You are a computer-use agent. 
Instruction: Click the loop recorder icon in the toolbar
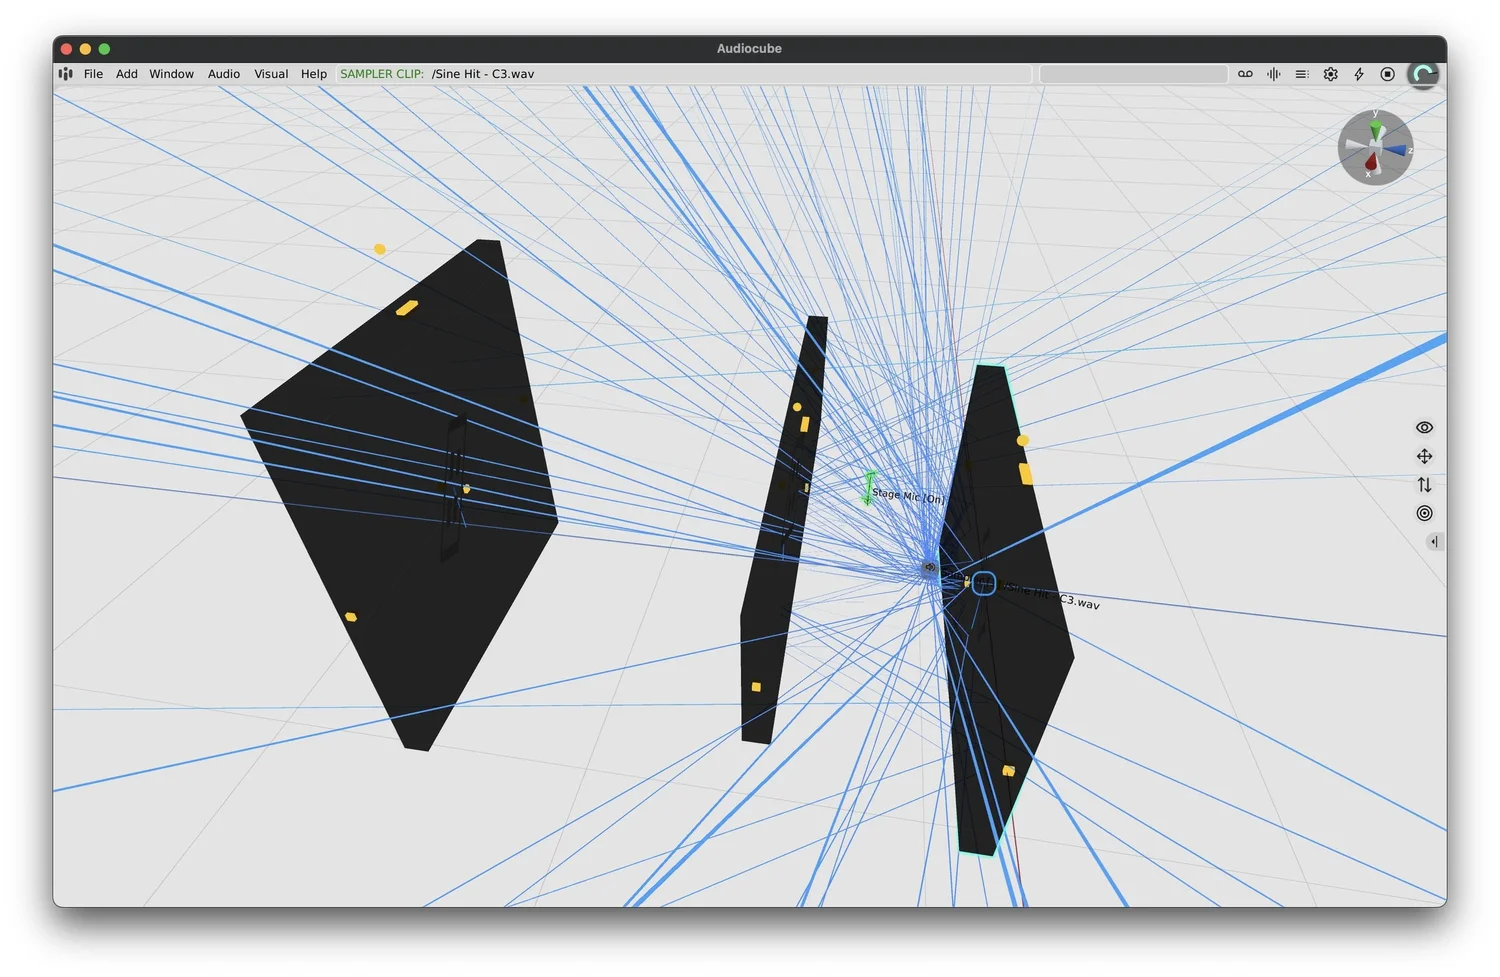click(1245, 74)
